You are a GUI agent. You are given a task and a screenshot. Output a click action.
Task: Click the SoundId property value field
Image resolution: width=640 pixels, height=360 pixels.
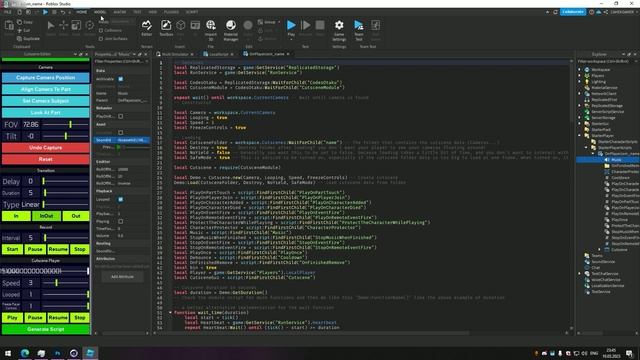click(133, 140)
